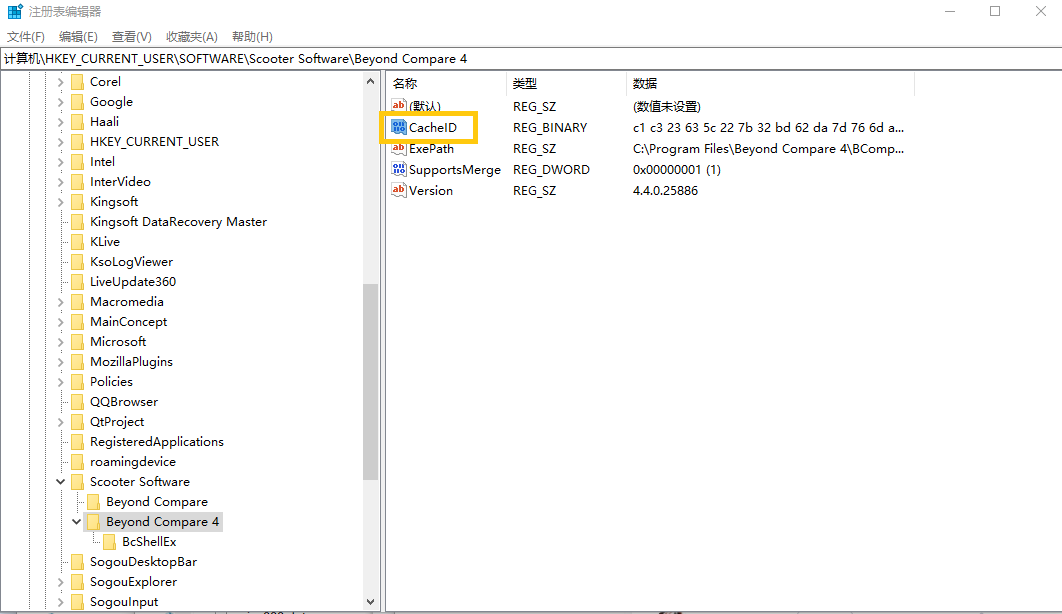
Task: Select the Beyond Compare tree key
Action: coord(156,502)
